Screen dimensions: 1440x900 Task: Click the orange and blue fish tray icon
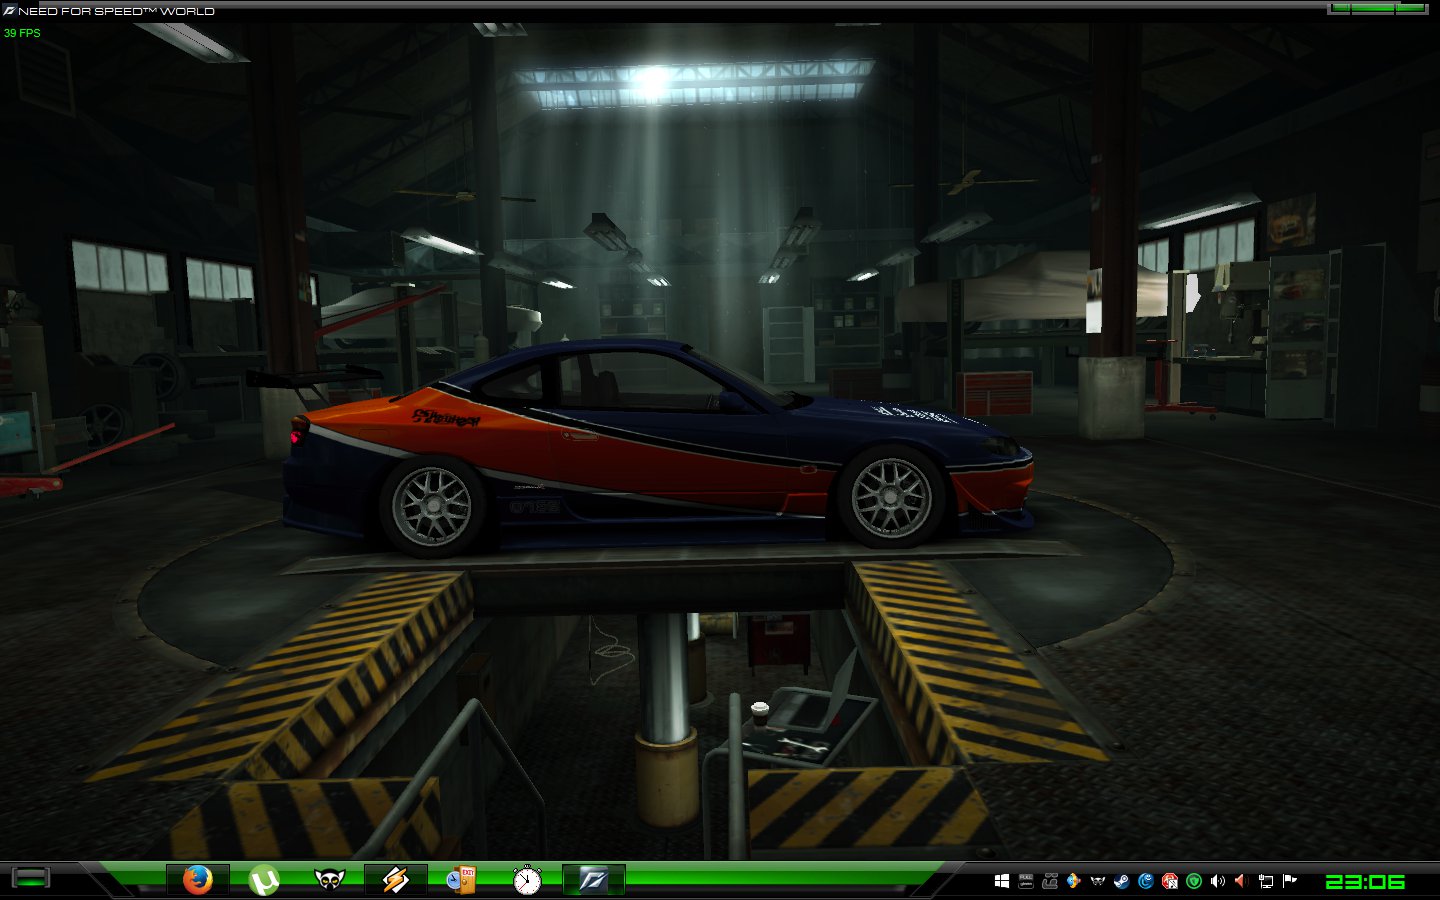pos(1074,881)
